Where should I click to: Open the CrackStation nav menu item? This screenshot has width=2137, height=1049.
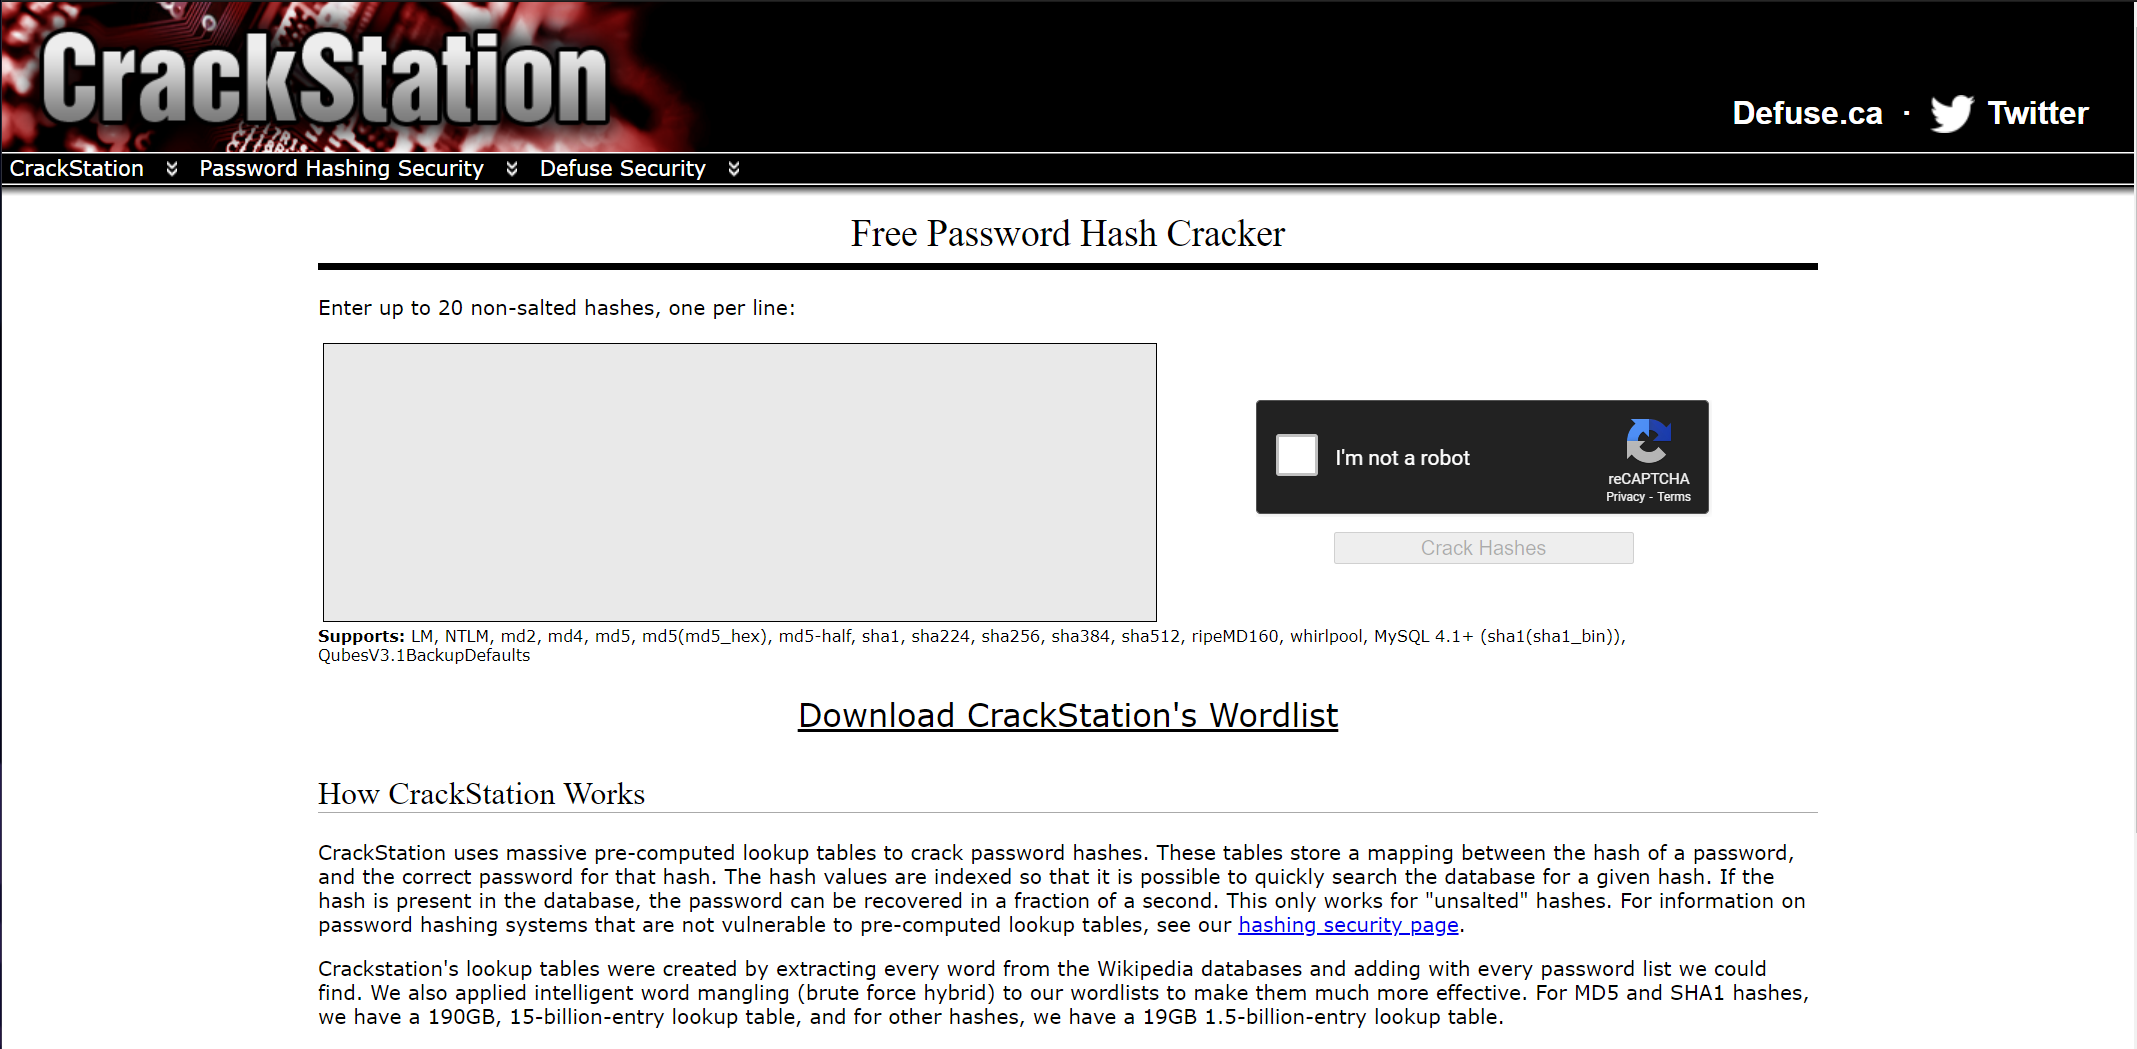click(x=77, y=168)
